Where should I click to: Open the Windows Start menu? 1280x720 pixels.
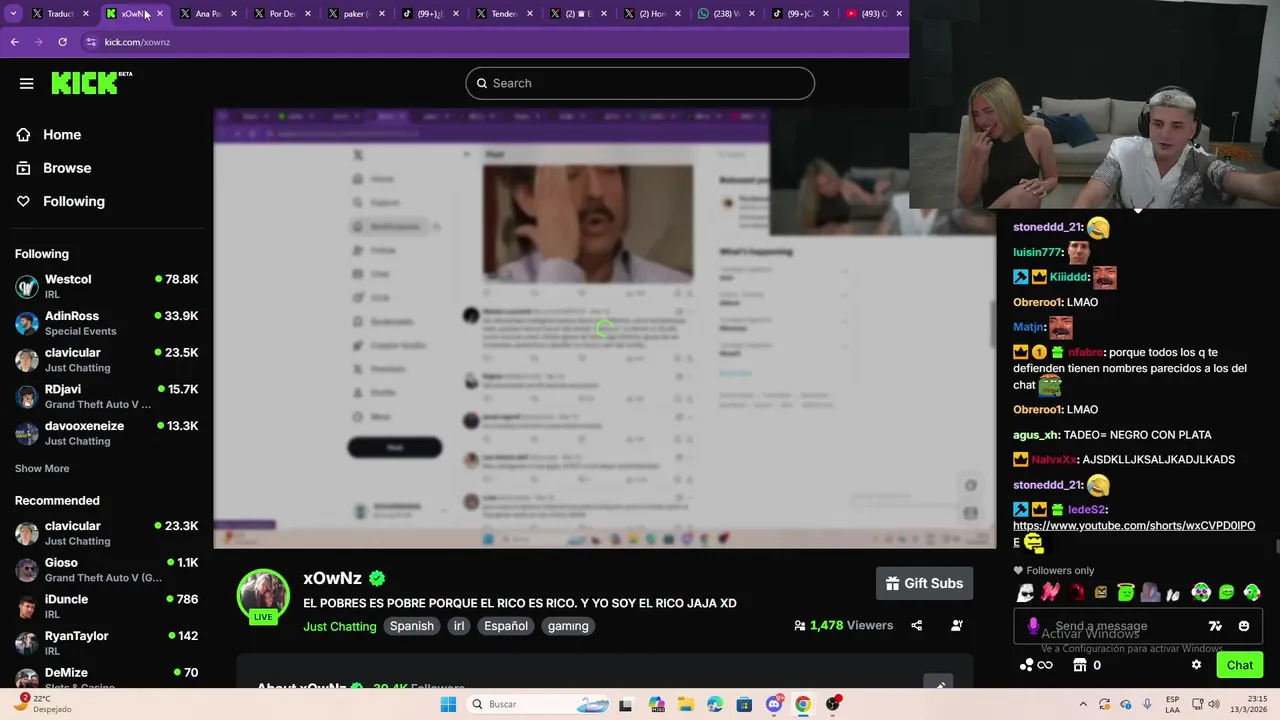click(448, 704)
